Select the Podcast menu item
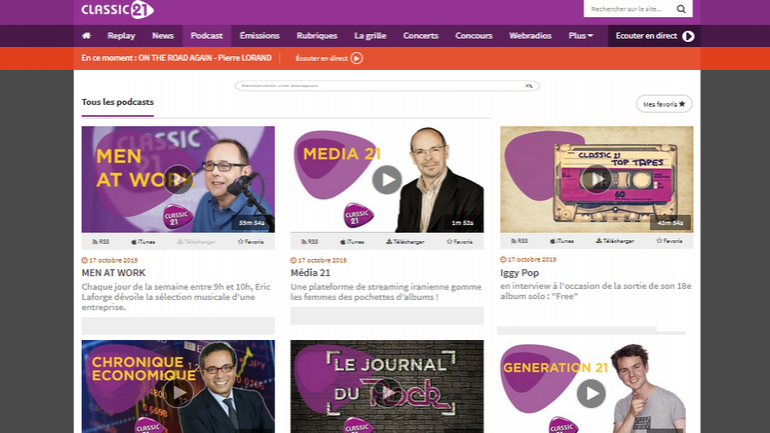Viewport: 770px width, 433px height. pos(207,36)
